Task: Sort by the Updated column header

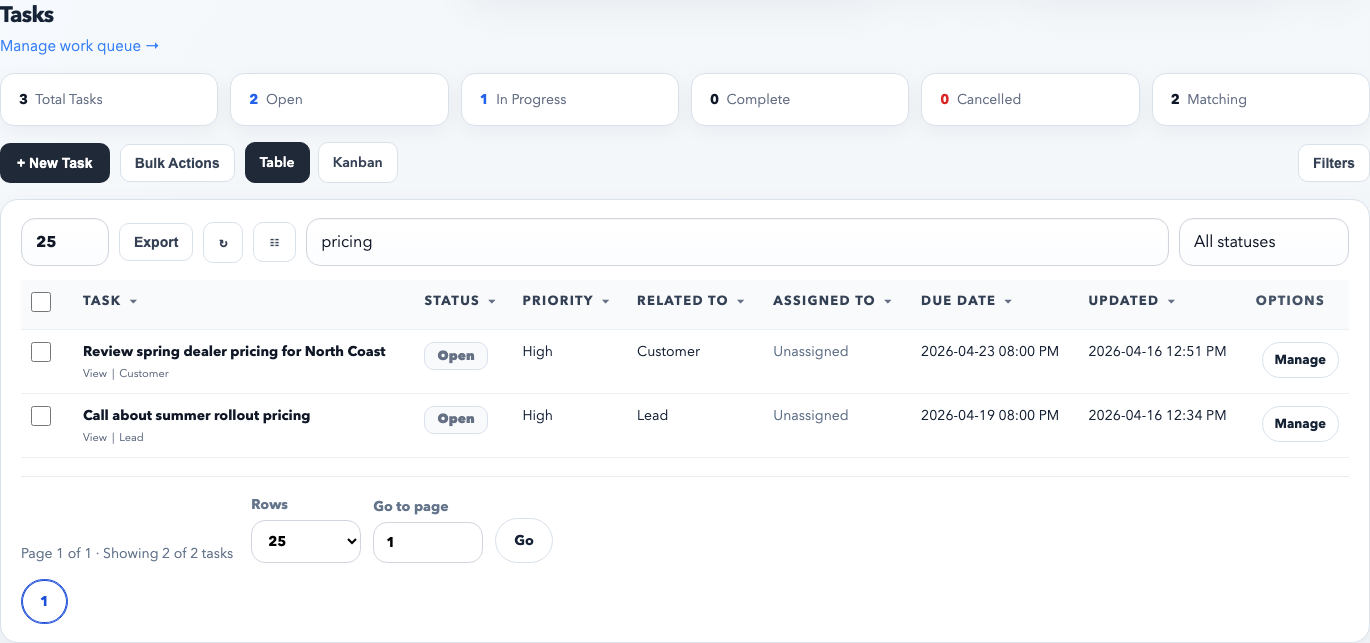Action: (x=1132, y=300)
